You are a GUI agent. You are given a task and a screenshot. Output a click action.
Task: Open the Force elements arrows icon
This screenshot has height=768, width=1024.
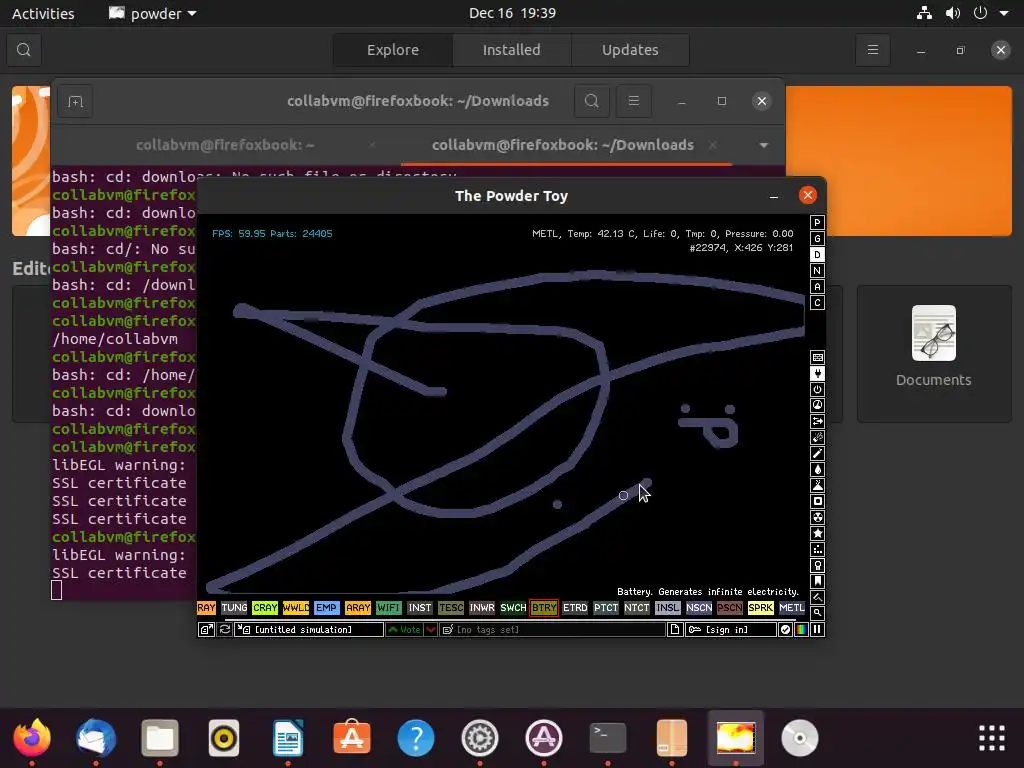point(817,421)
